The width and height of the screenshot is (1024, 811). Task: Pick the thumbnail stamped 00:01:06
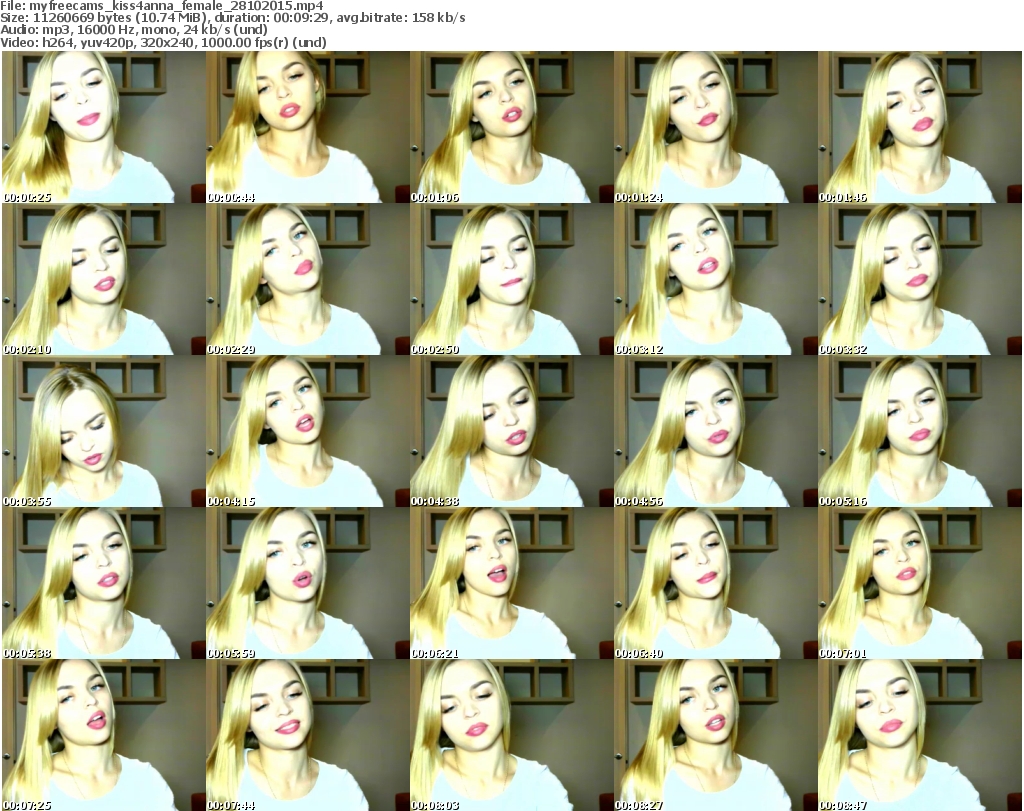click(x=511, y=127)
